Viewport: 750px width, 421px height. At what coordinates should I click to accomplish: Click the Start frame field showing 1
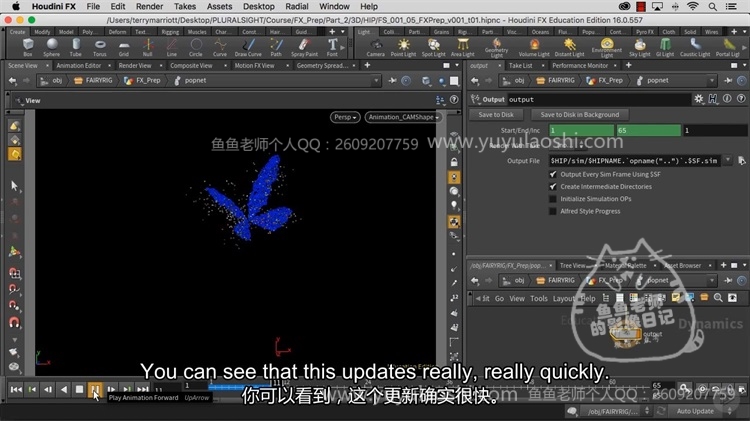581,130
